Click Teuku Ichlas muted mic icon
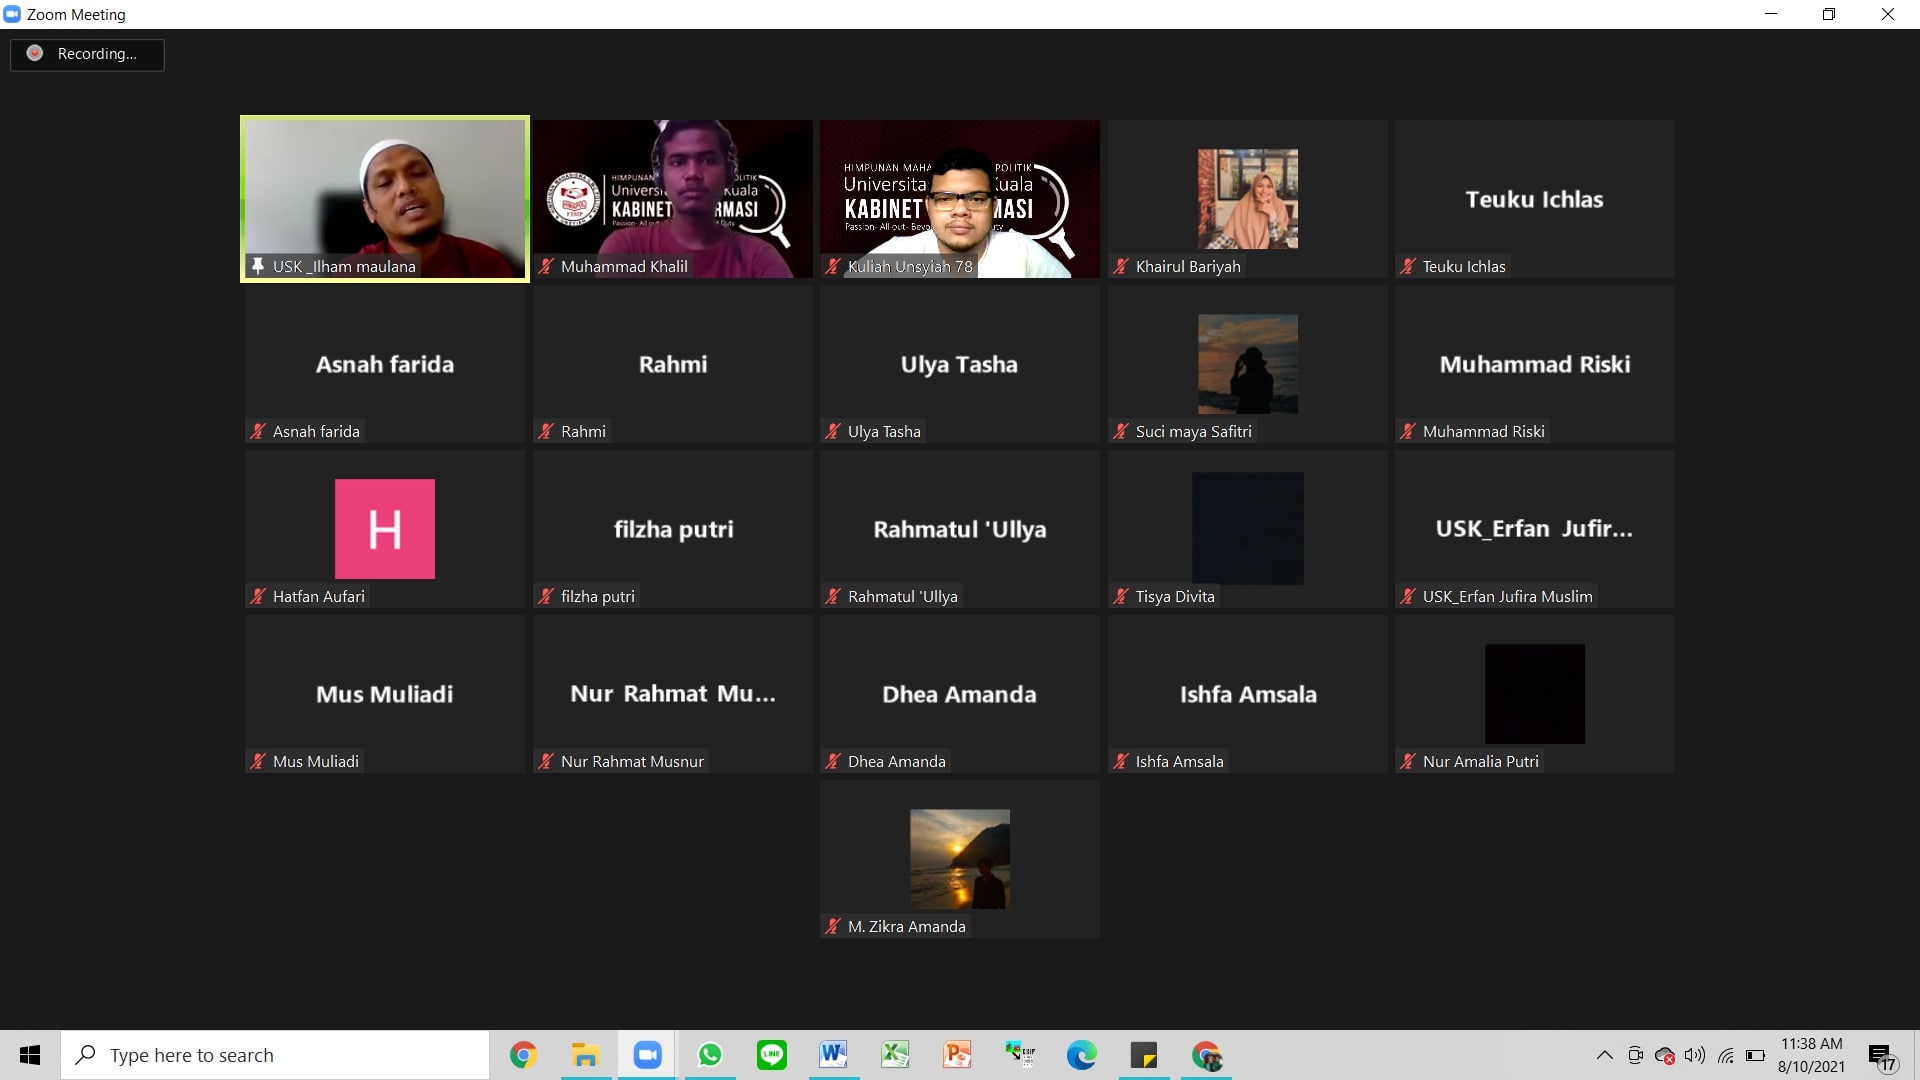 [x=1408, y=266]
